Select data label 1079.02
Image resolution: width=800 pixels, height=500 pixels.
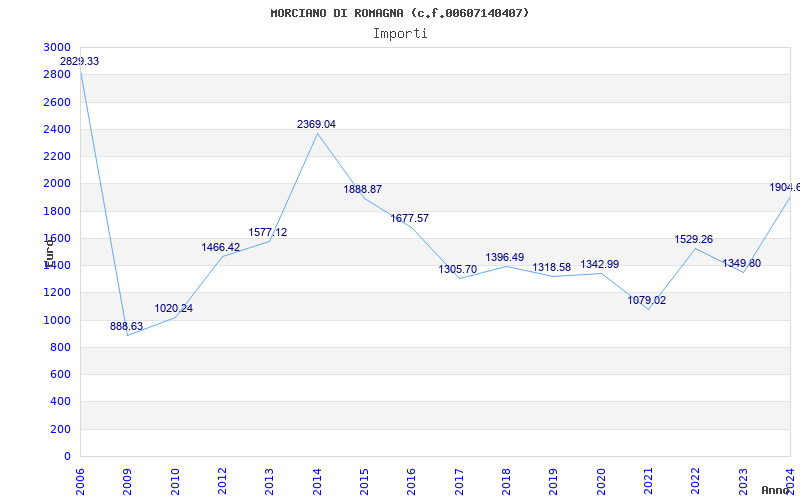[x=646, y=301]
